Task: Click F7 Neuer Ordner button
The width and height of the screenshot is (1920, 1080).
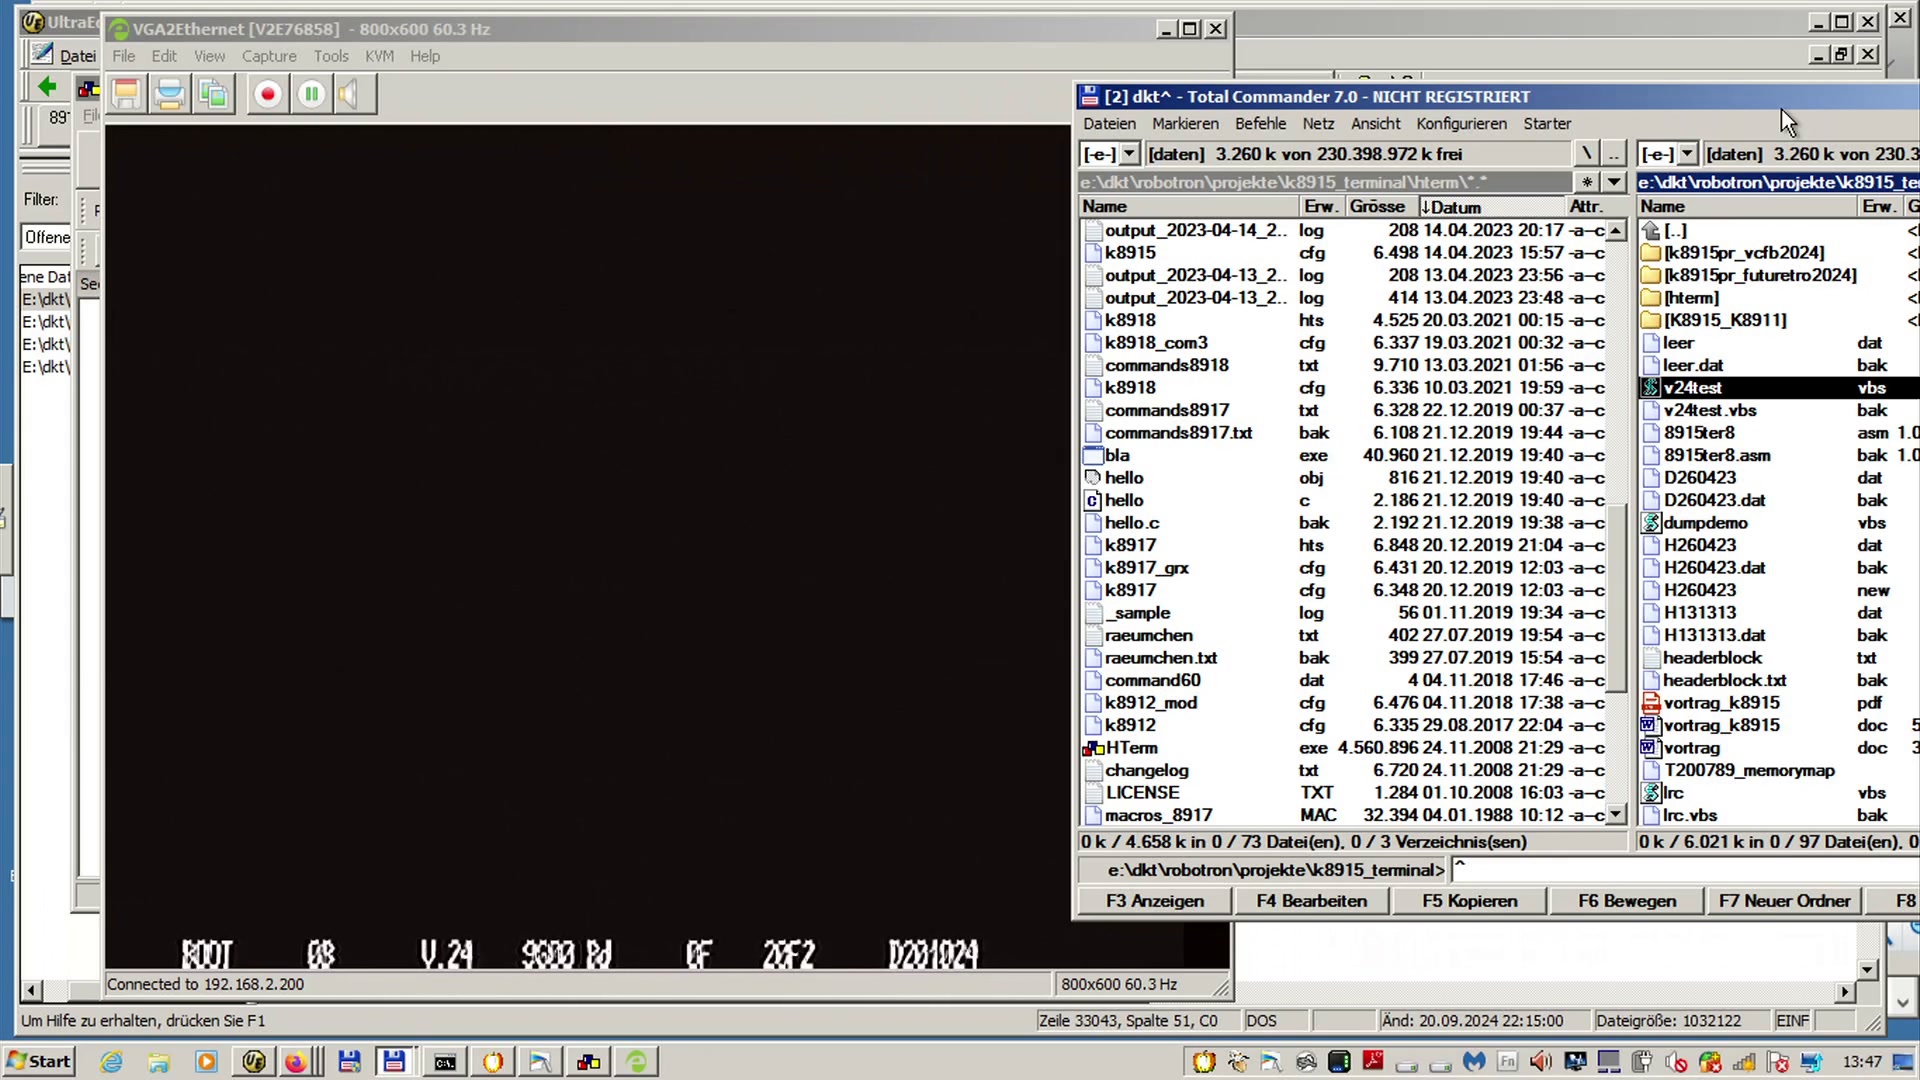Action: [1784, 901]
